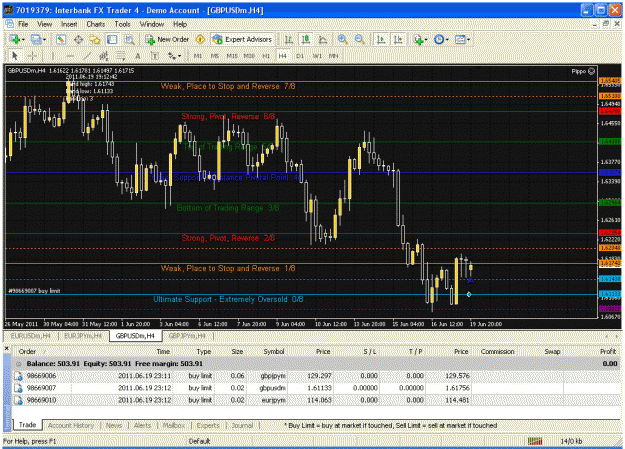The width and height of the screenshot is (625, 449).
Task: Select the arrow cursor tool
Action: pyautogui.click(x=15, y=56)
